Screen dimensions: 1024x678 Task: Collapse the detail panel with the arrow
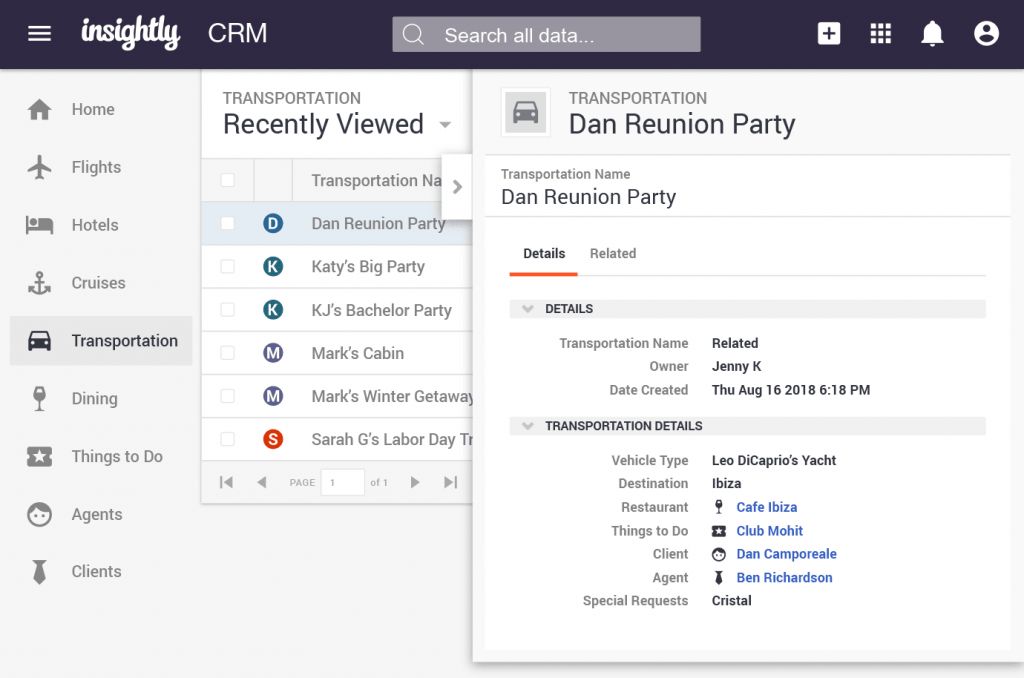(x=457, y=187)
